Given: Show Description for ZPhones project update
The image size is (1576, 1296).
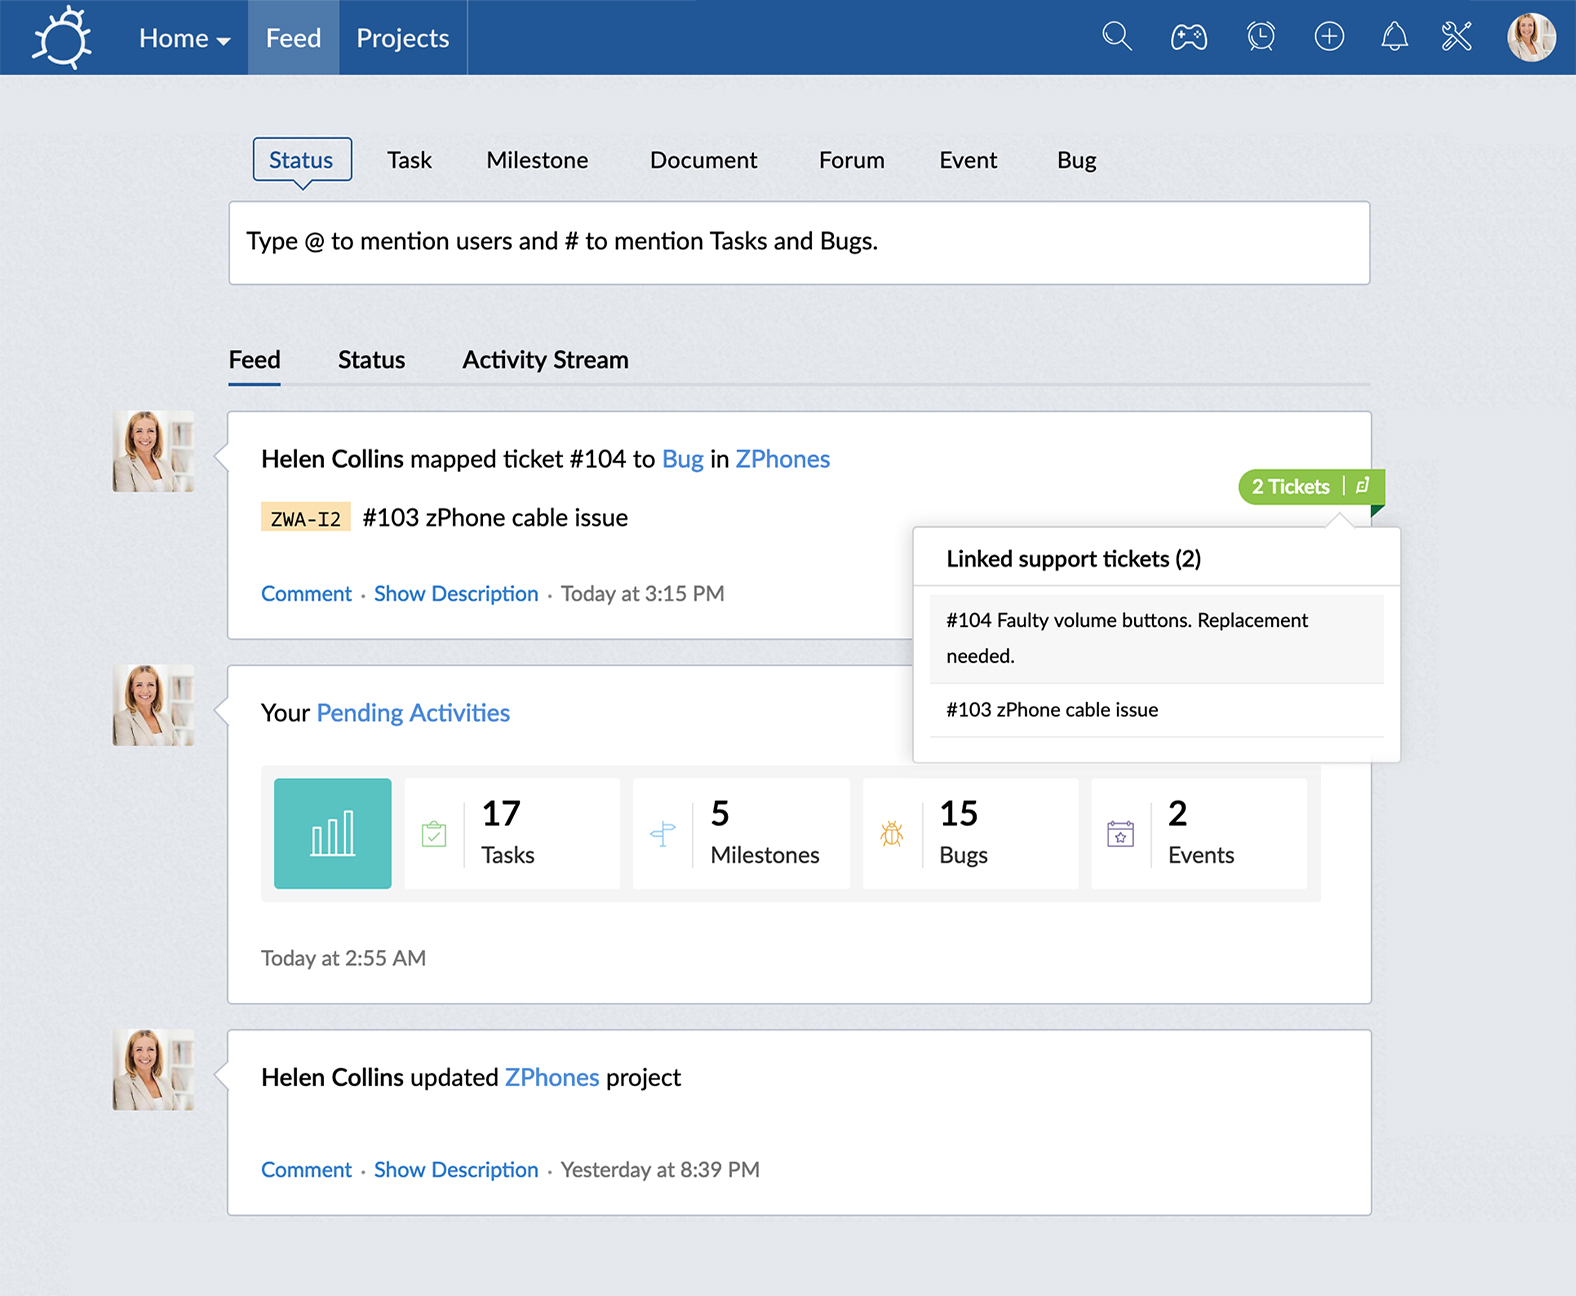Looking at the screenshot, I should coord(456,1170).
